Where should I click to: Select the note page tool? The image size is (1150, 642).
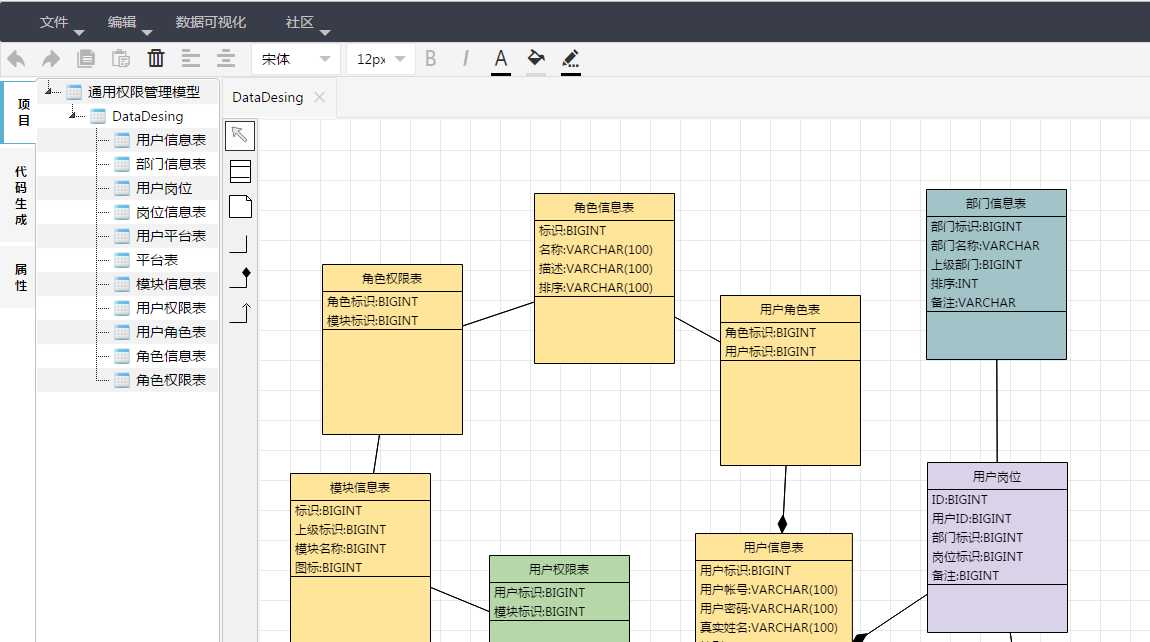[x=240, y=206]
